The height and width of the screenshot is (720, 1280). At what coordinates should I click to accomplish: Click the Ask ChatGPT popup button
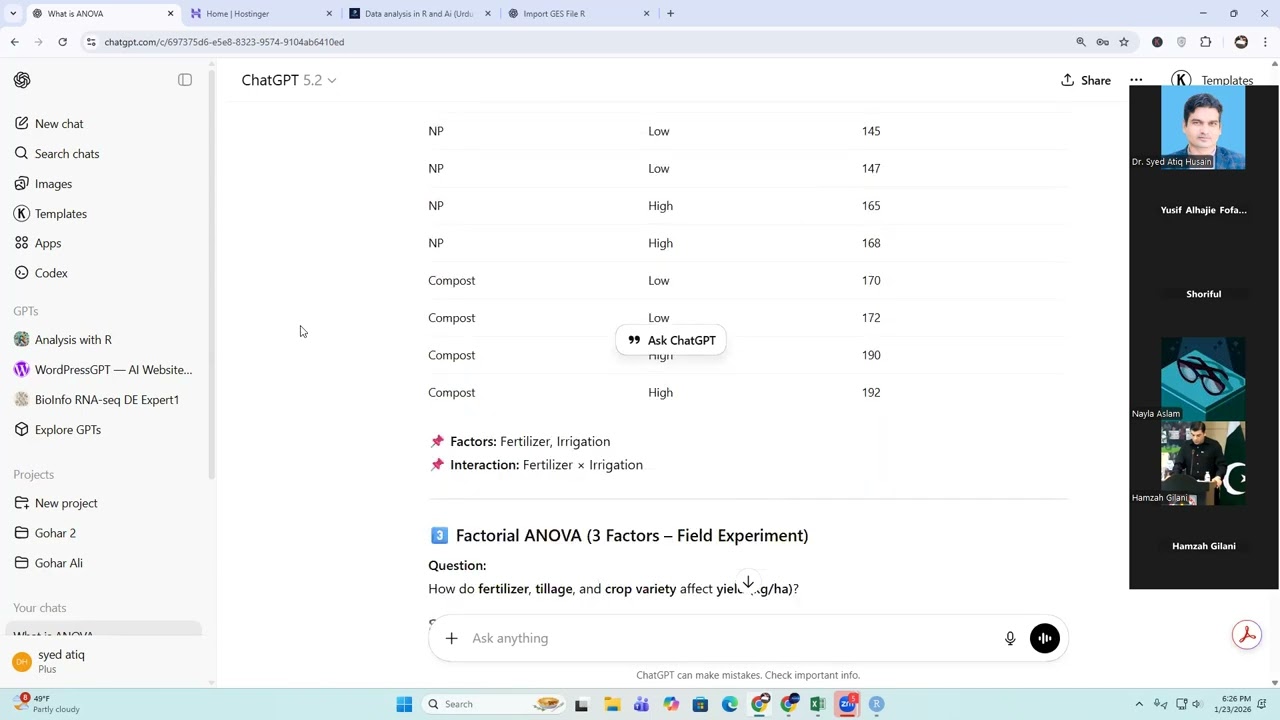[x=672, y=341]
